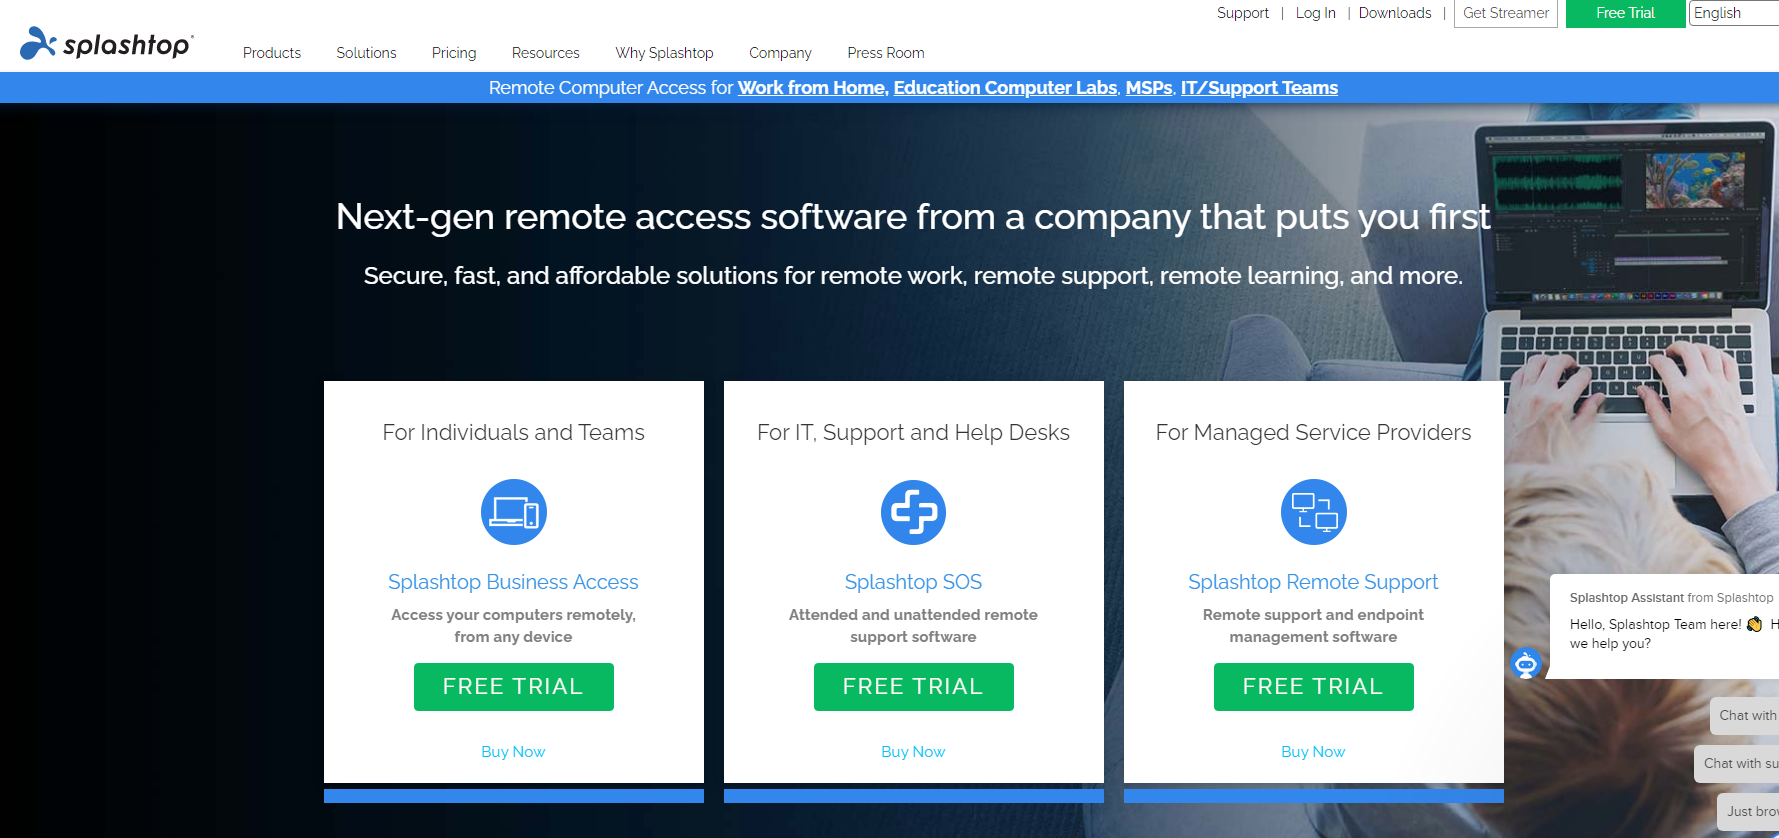Image resolution: width=1779 pixels, height=838 pixels.
Task: Click the Splashtop SOS cross icon
Action: (x=913, y=512)
